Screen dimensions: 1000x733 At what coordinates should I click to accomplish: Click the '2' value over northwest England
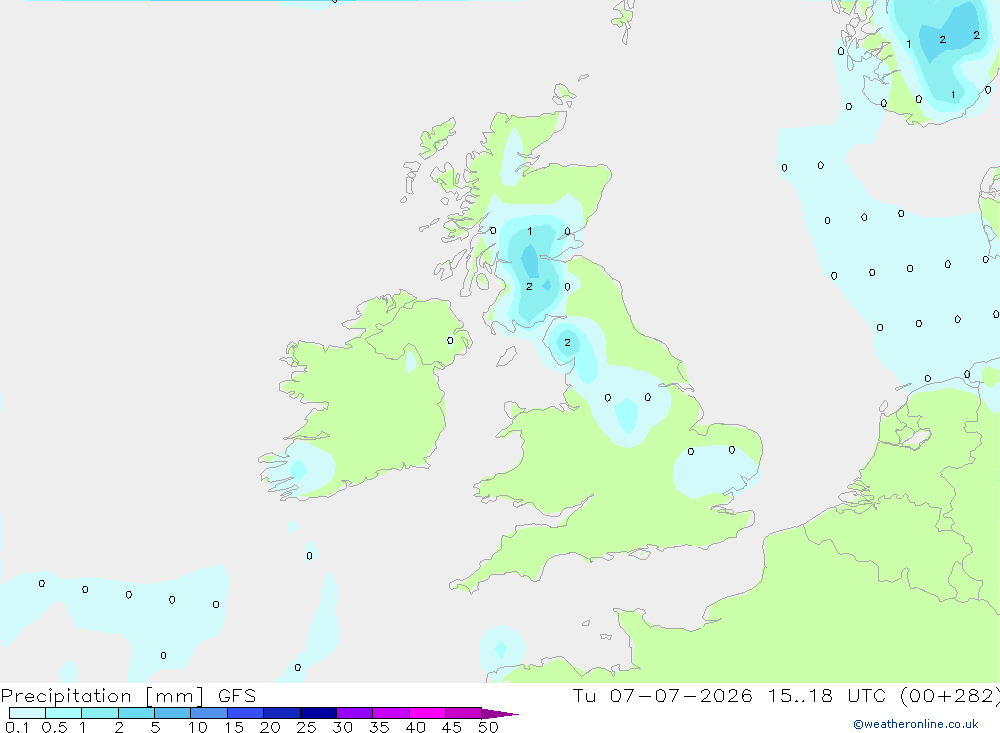[x=567, y=343]
